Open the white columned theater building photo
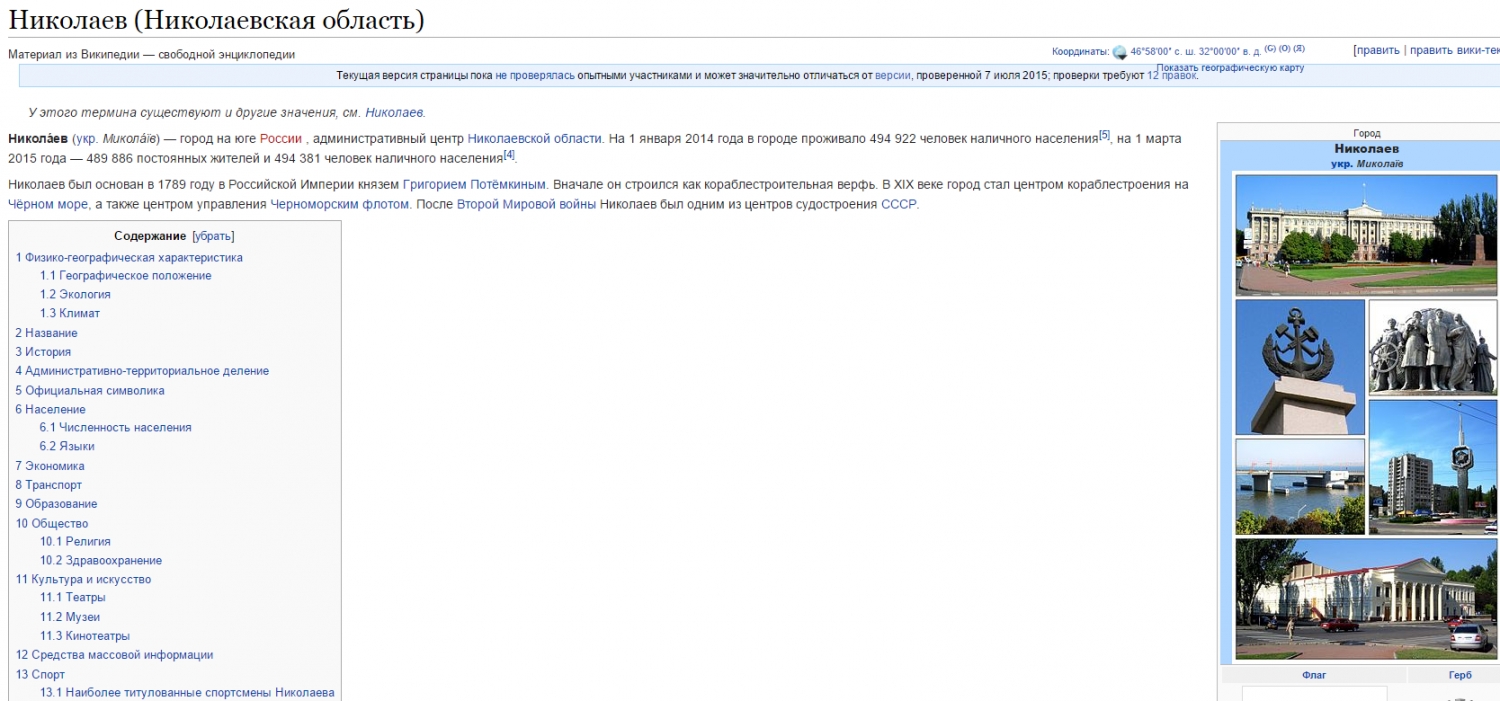The width and height of the screenshot is (1500, 701). pos(1365,599)
